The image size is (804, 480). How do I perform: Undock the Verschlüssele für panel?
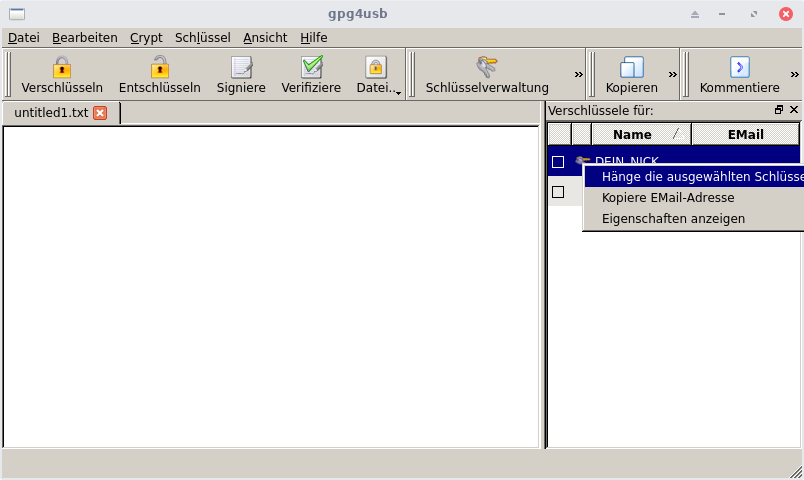pos(779,110)
